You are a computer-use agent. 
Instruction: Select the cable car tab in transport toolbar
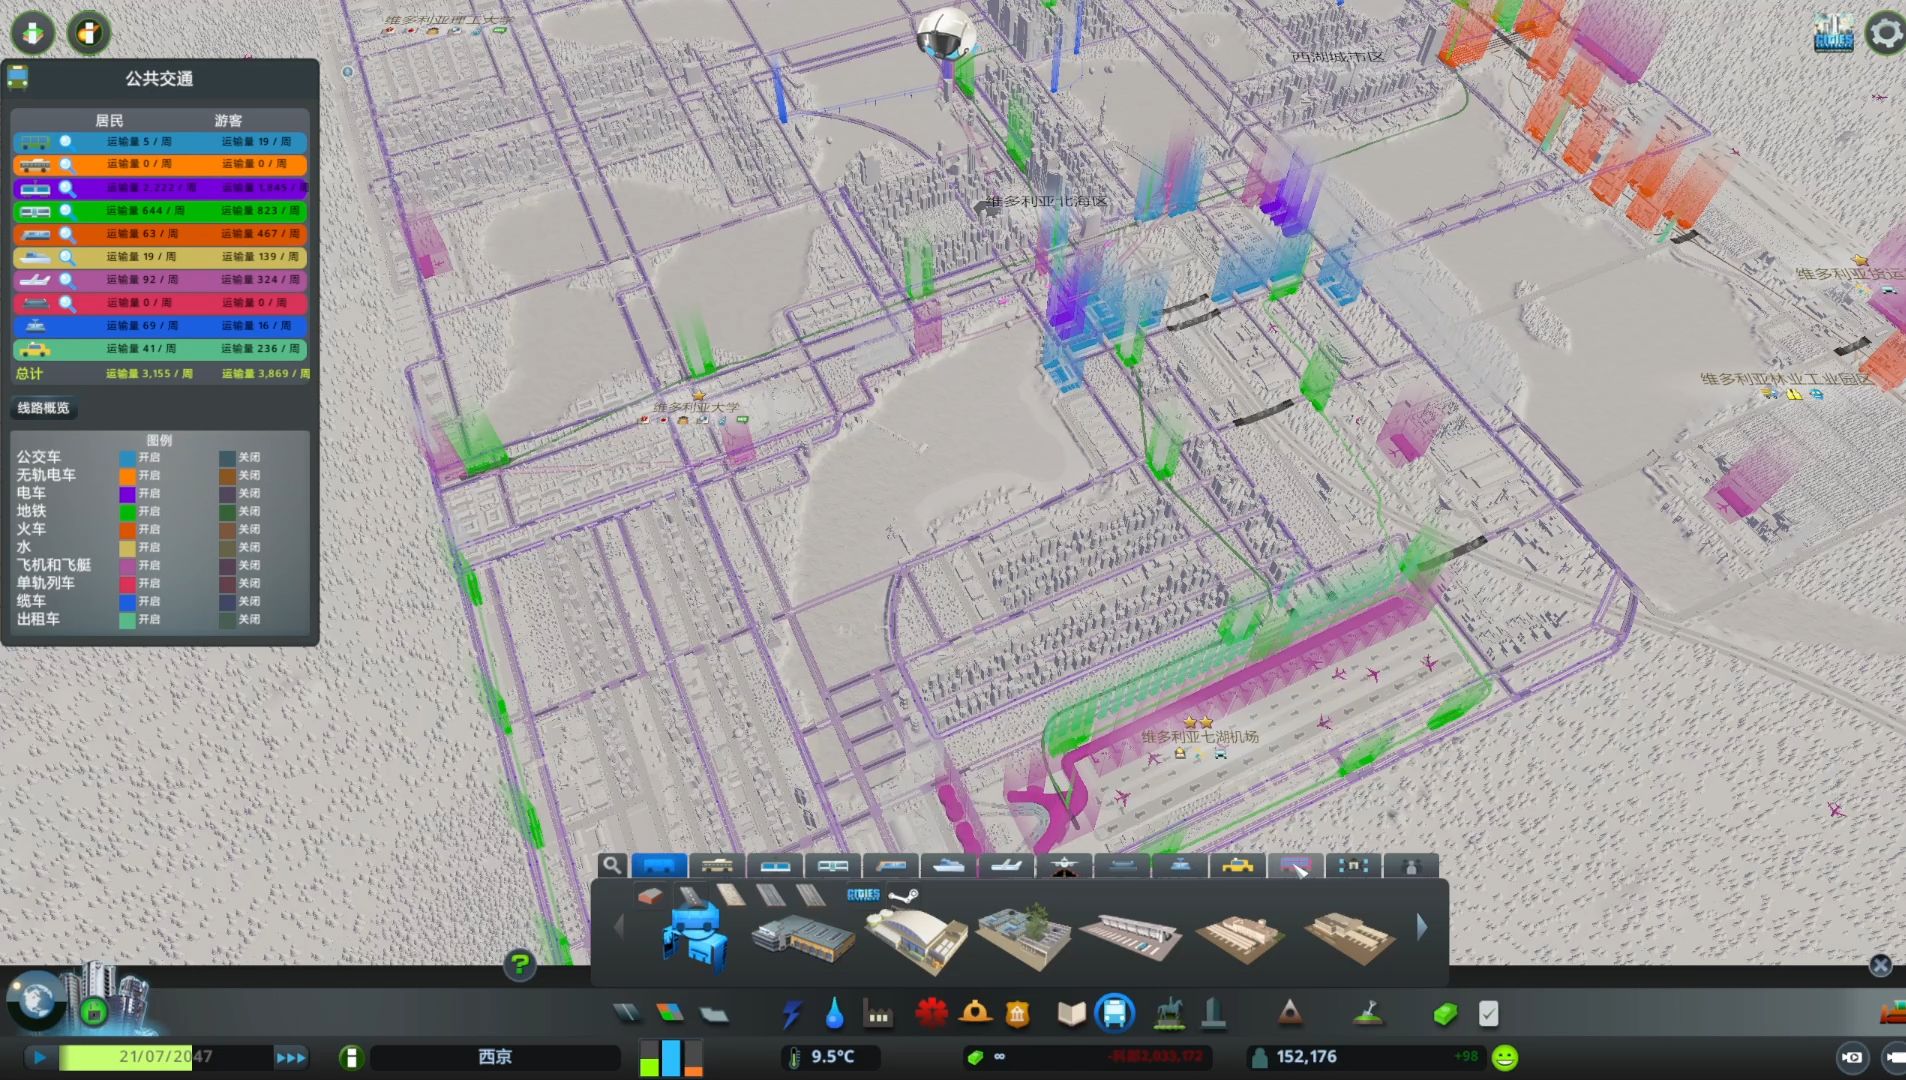tap(1180, 866)
